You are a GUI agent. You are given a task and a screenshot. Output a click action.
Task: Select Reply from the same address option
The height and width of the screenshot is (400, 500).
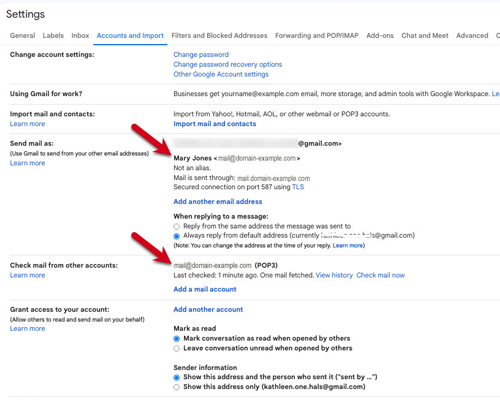177,227
